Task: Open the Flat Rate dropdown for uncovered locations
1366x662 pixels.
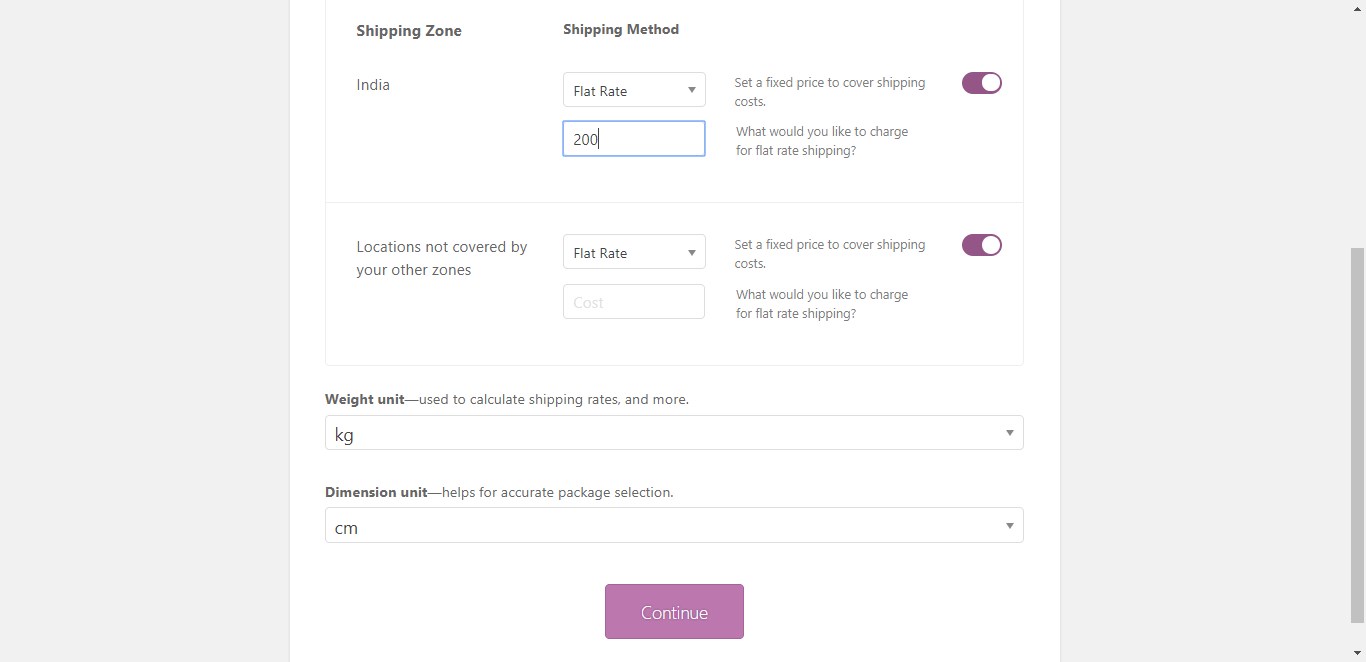Action: point(634,251)
